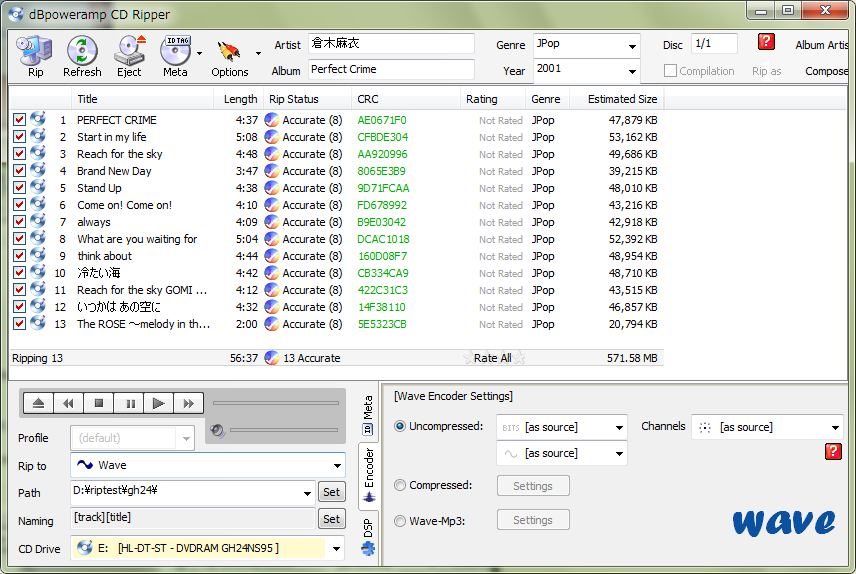
Task: Open the Options toolbar icon
Action: pyautogui.click(x=229, y=52)
